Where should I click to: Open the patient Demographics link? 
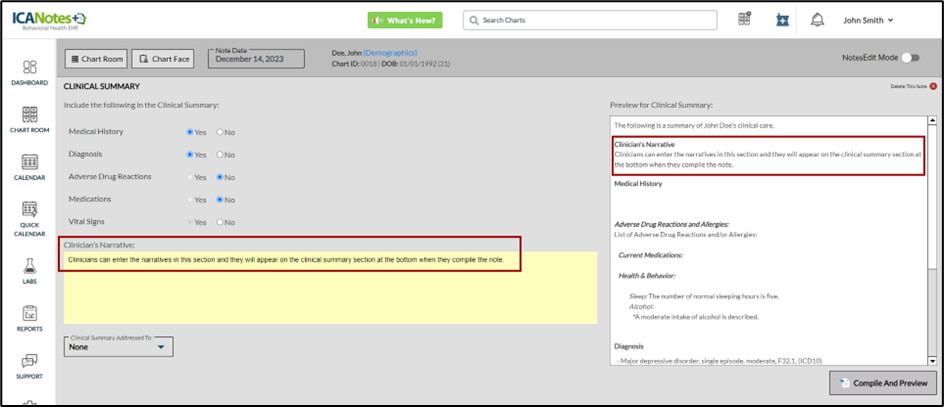[x=389, y=53]
